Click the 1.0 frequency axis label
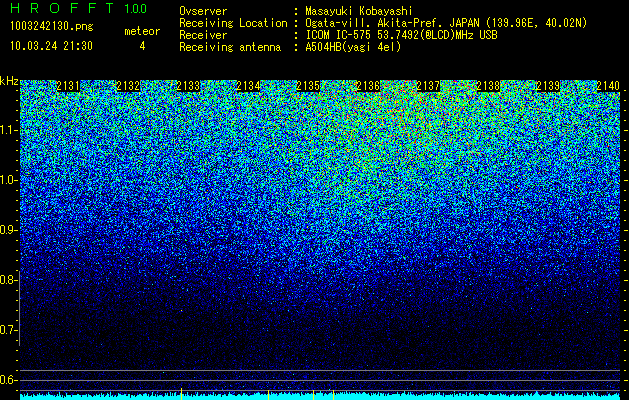Viewport: 629px width, 400px height. [x=7, y=180]
